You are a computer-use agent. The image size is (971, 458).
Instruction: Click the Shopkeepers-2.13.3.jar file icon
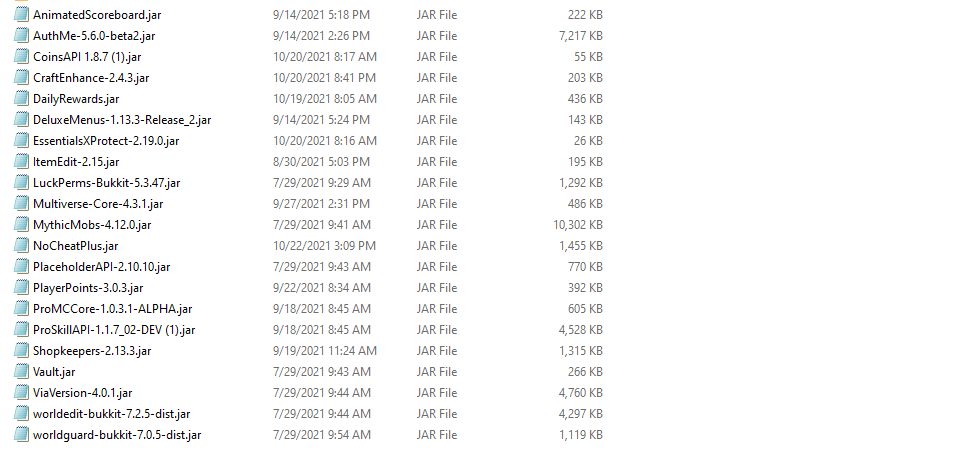pos(22,351)
